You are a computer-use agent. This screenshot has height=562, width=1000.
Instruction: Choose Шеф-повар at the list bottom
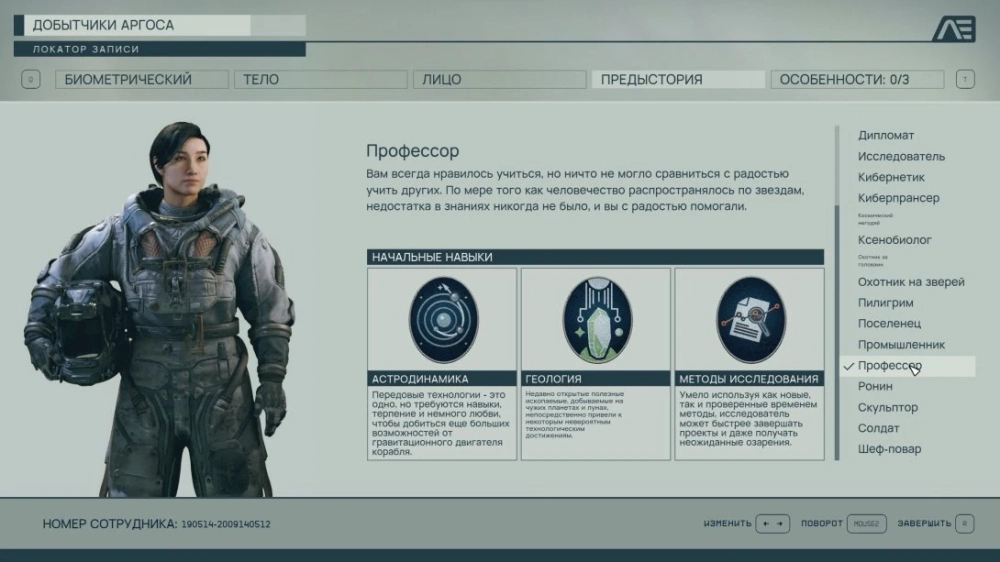pyautogui.click(x=889, y=449)
